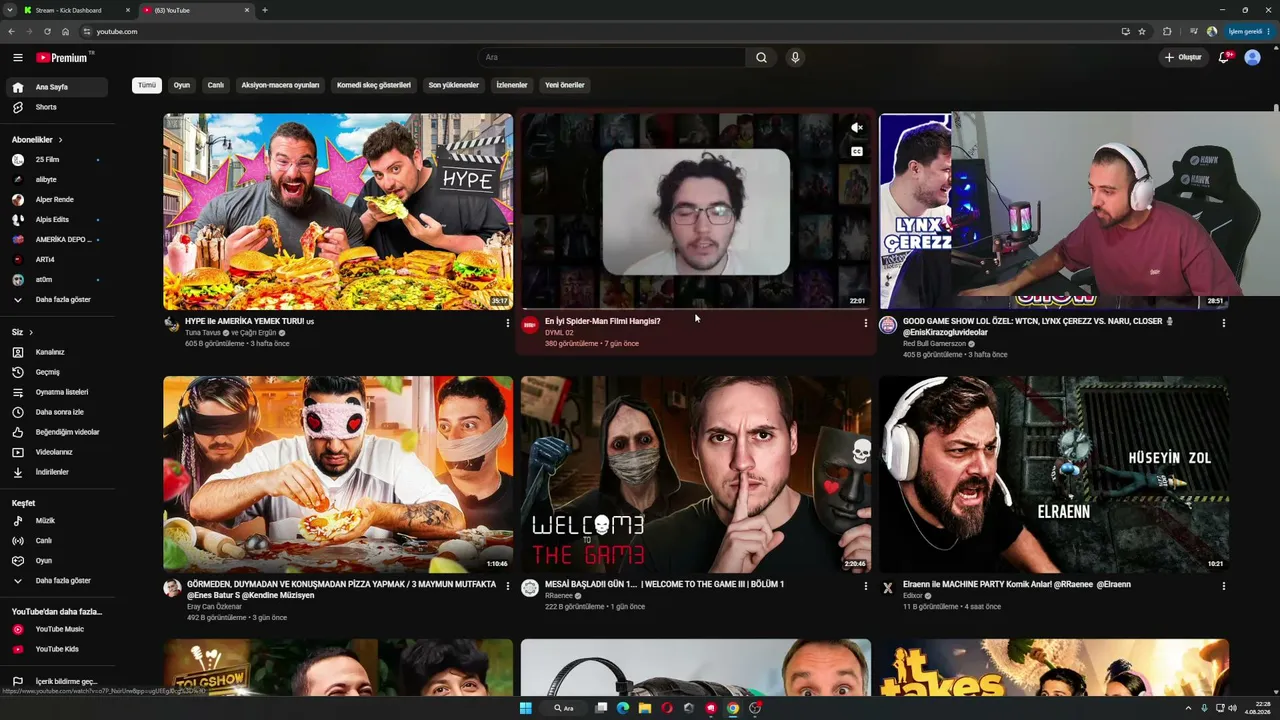This screenshot has height=720, width=1280.
Task: Expand the Siz section heading
Action: 22,332
